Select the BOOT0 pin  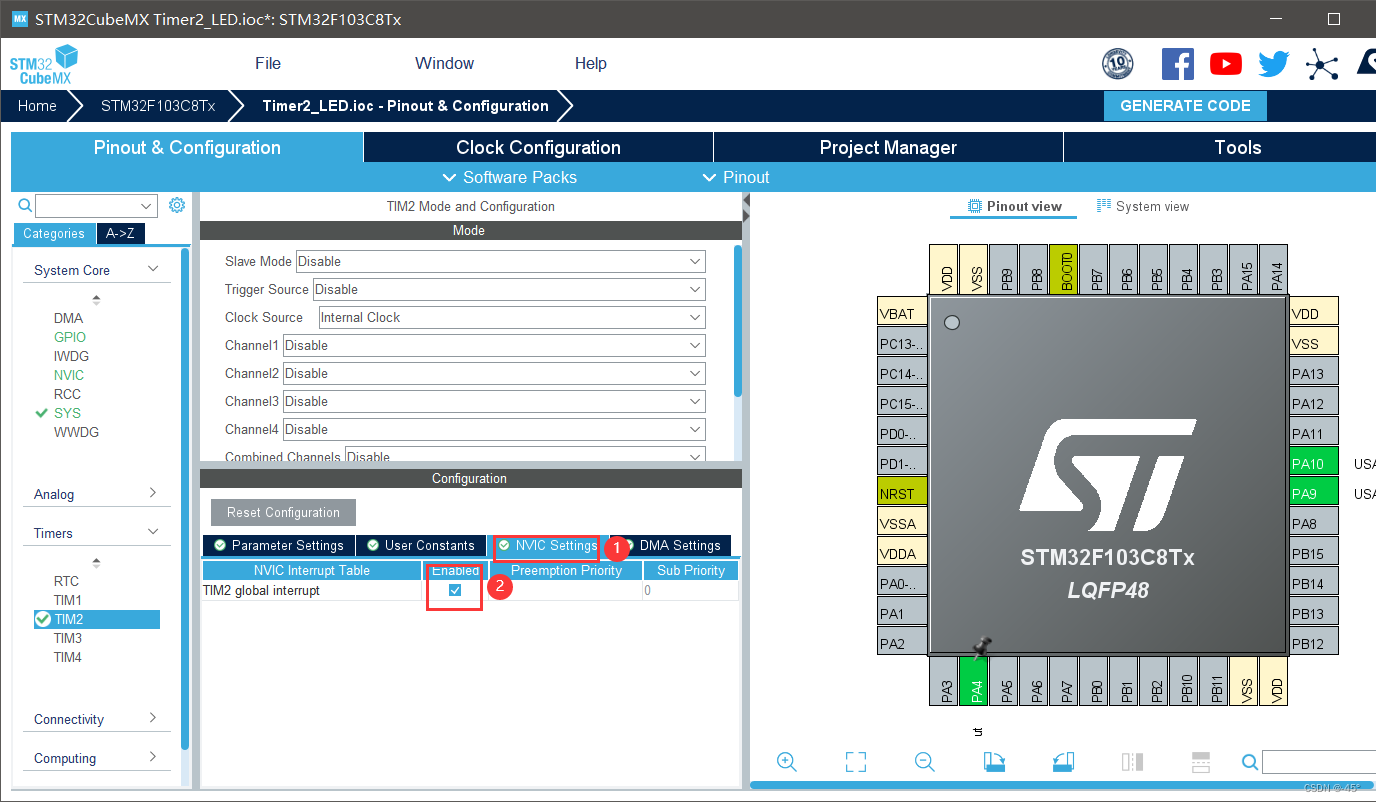(1065, 269)
